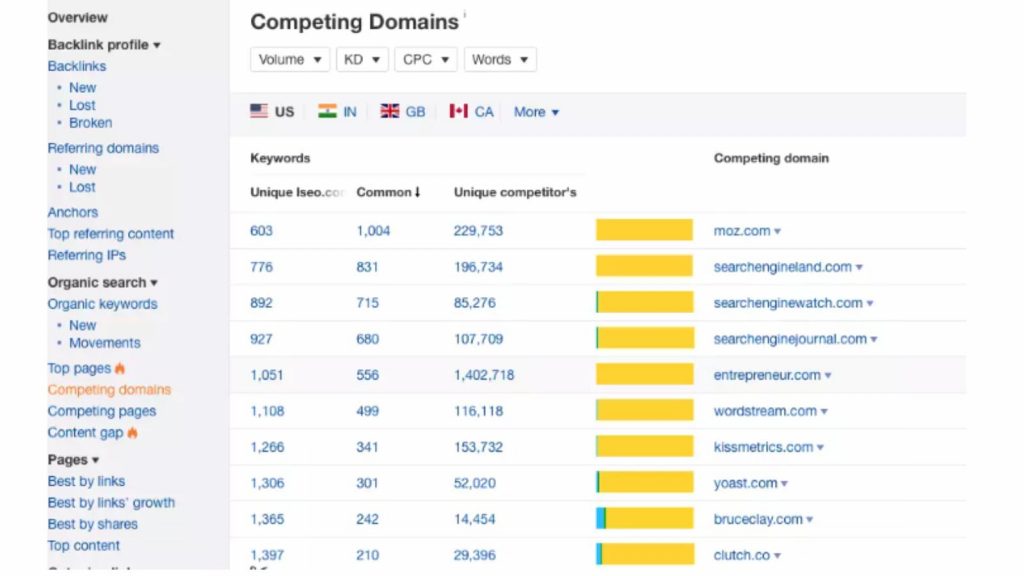Click unique keywords count 776
Image resolution: width=1024 pixels, height=576 pixels.
pyautogui.click(x=261, y=267)
